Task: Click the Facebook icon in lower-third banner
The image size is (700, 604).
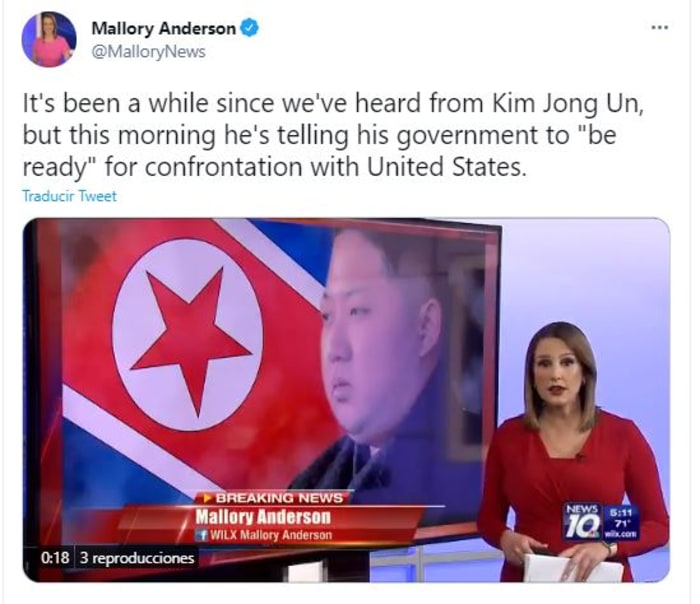Action: pyautogui.click(x=201, y=535)
